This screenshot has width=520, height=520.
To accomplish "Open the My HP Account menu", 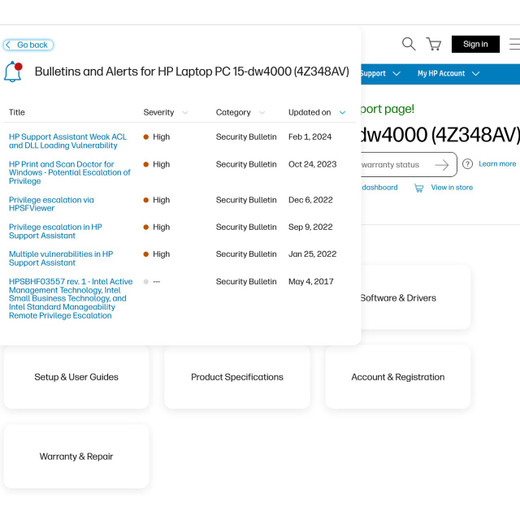I will click(x=448, y=74).
